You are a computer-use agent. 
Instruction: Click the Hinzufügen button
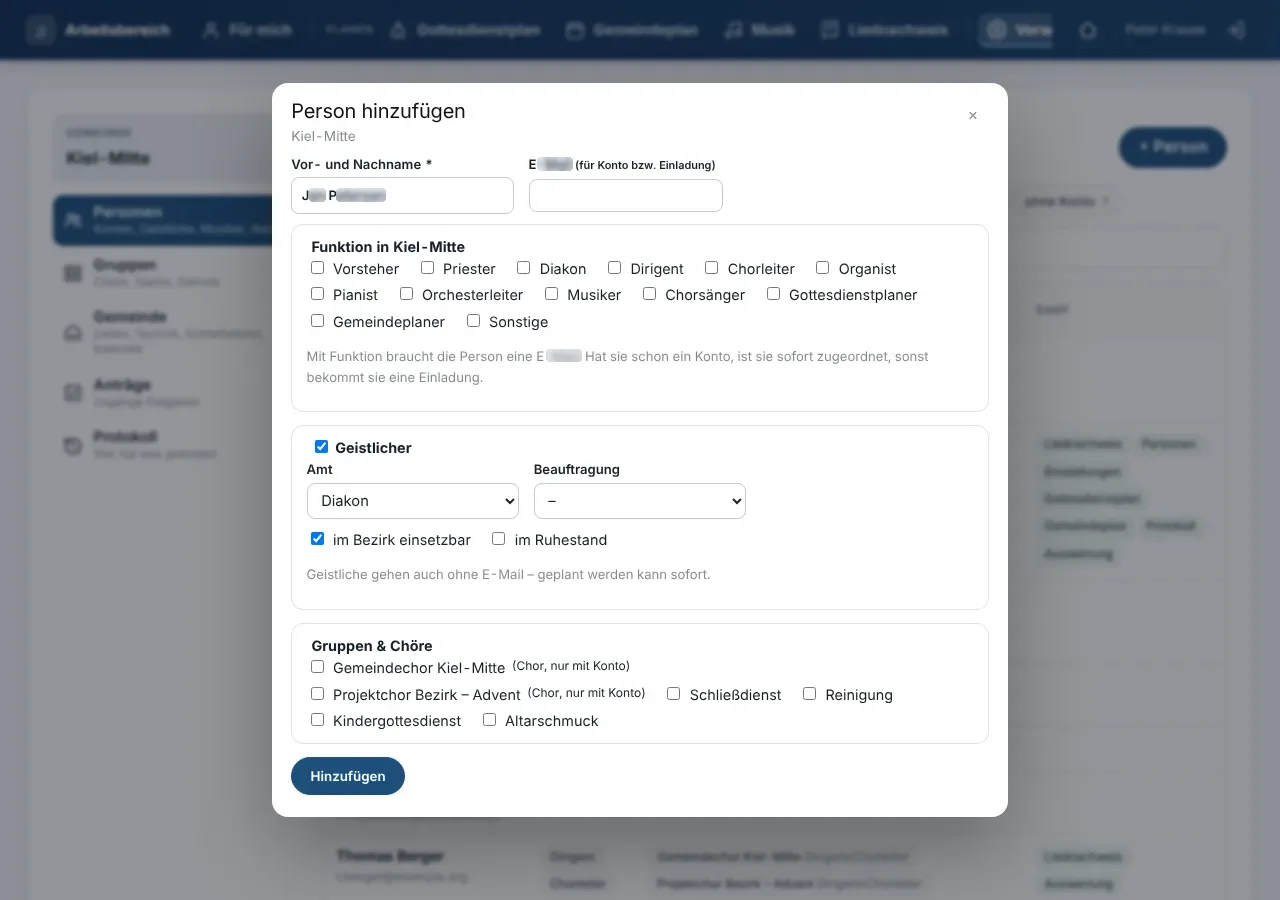pyautogui.click(x=348, y=776)
